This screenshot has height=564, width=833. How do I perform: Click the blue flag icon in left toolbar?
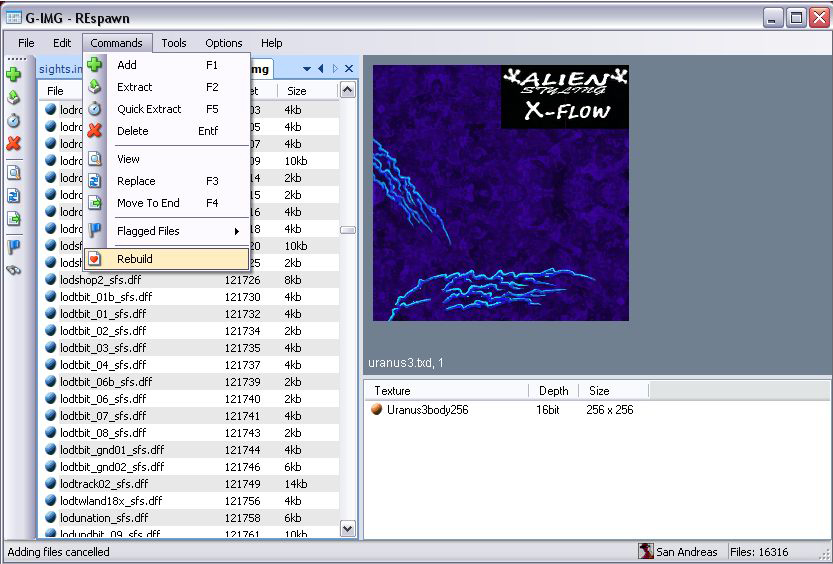coord(14,247)
